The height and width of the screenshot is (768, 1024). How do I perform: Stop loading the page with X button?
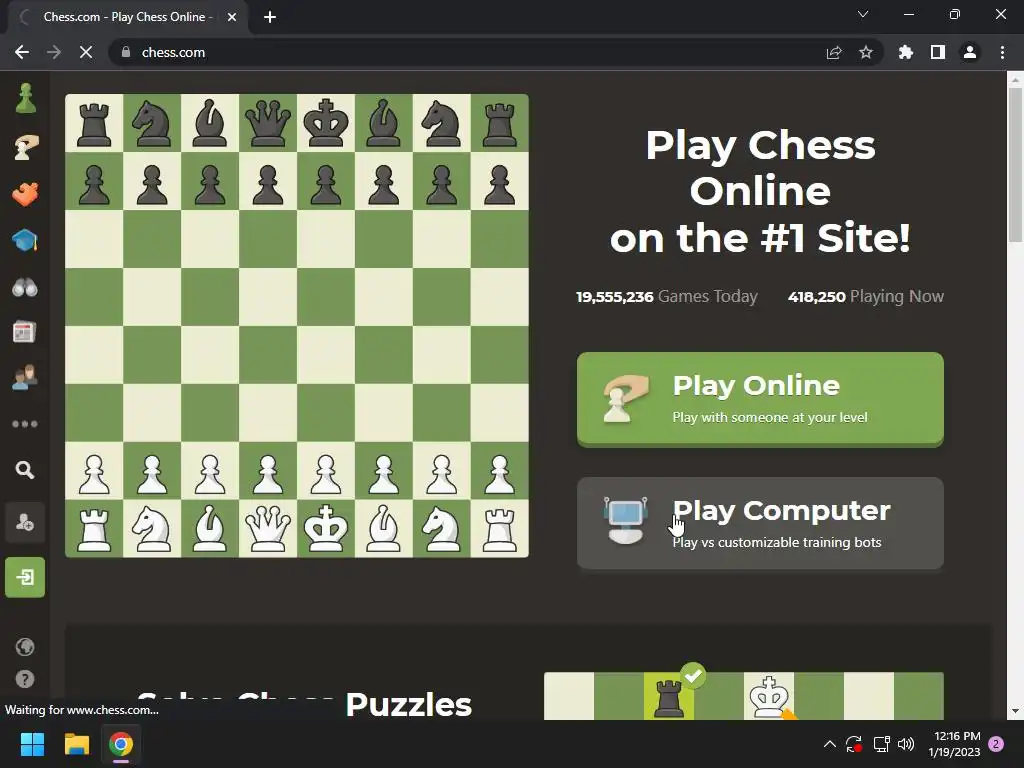click(86, 52)
